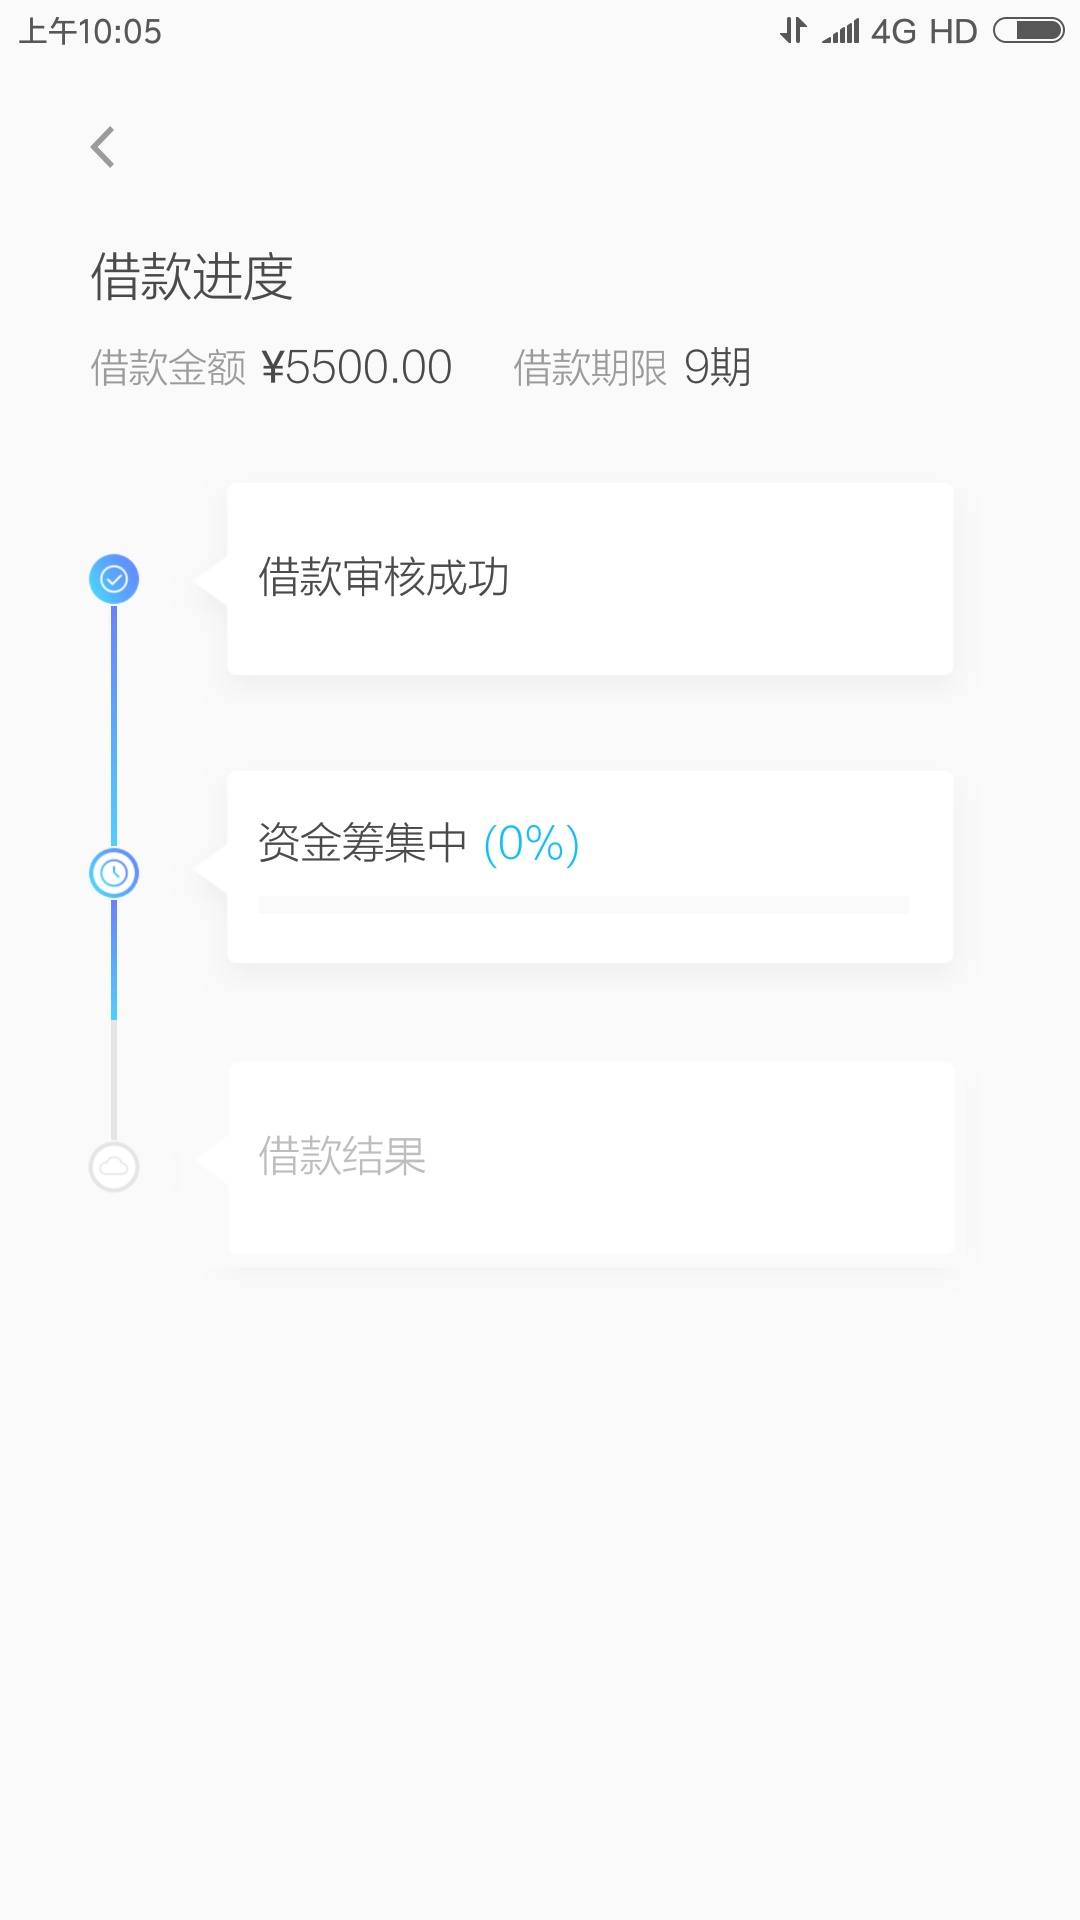Tap the blue checkmark step icon
Viewport: 1080px width, 1920px height.
click(x=114, y=579)
